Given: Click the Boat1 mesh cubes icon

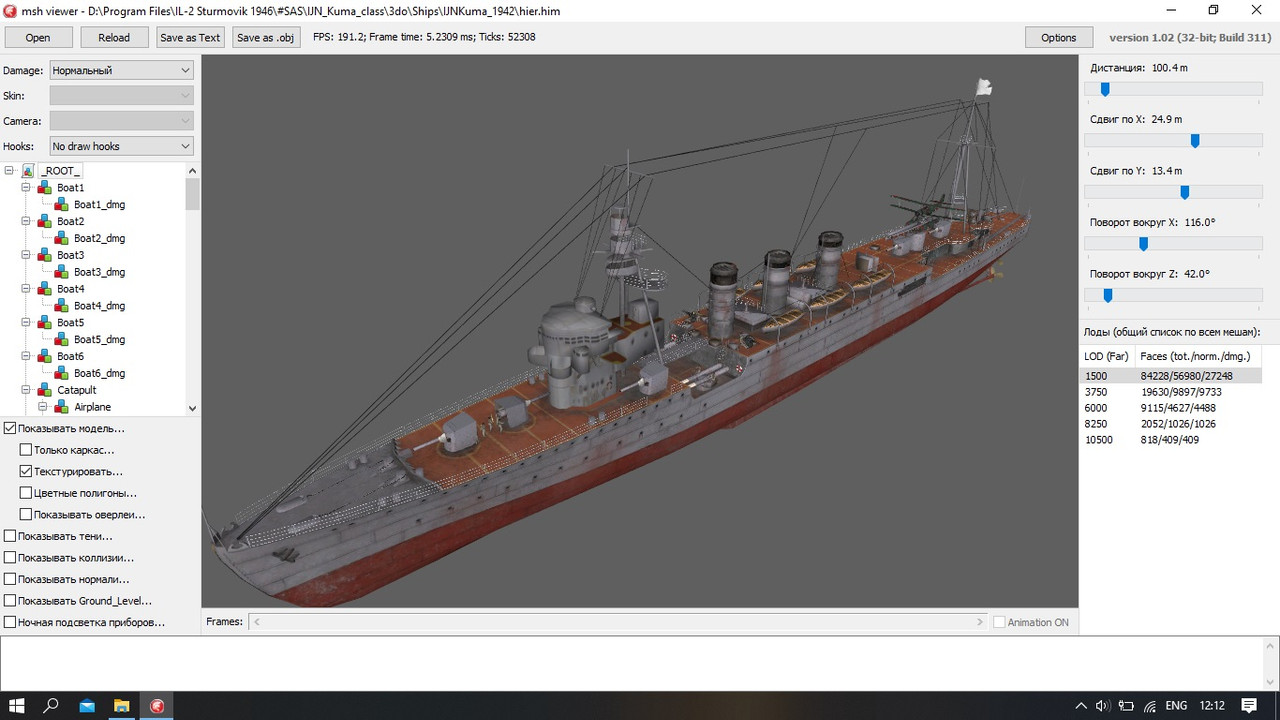Looking at the screenshot, I should pyautogui.click(x=45, y=188).
